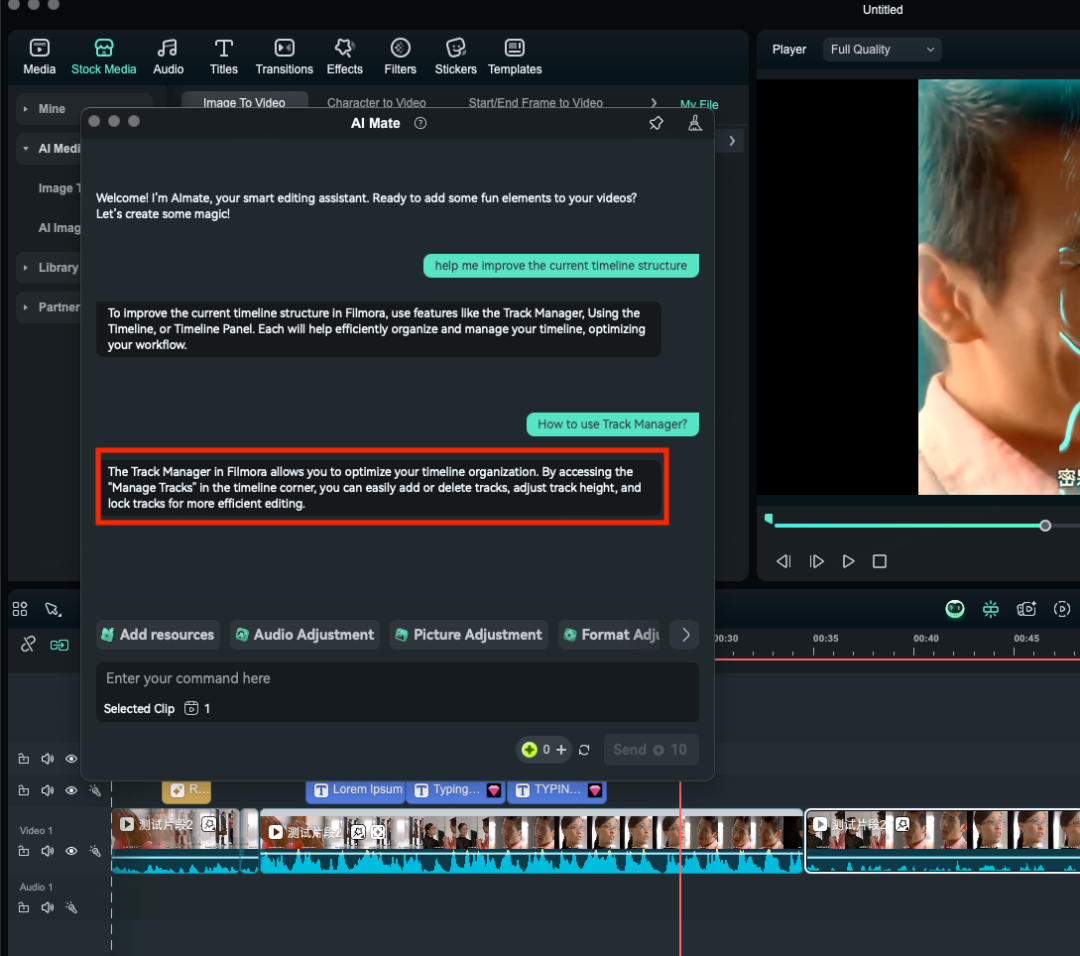Click the Picture Adjustment suggestion
The image size is (1080, 956).
click(x=469, y=634)
